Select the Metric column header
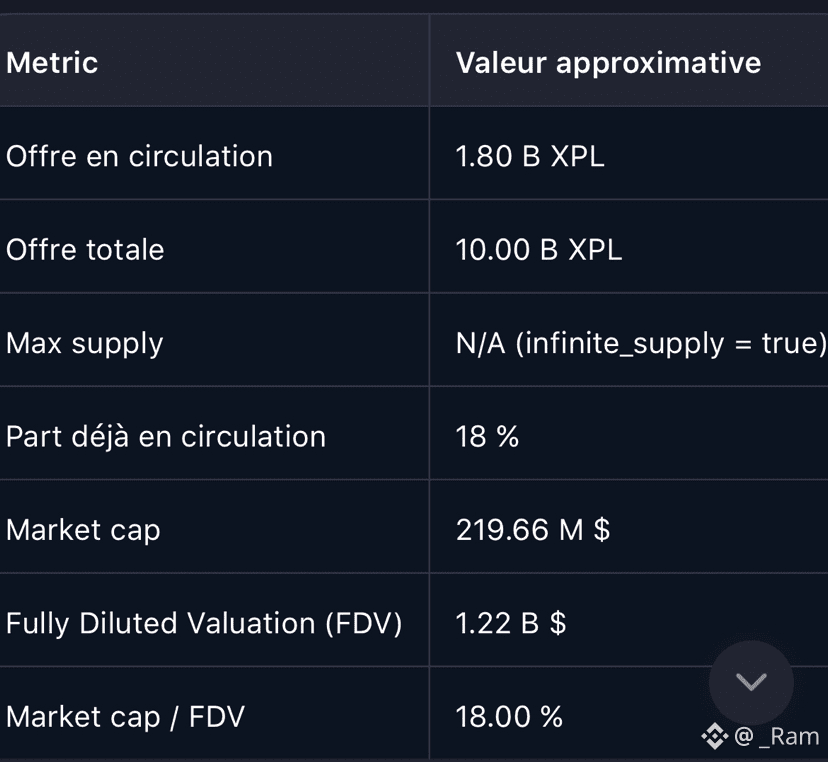This screenshot has height=762, width=828. point(52,63)
